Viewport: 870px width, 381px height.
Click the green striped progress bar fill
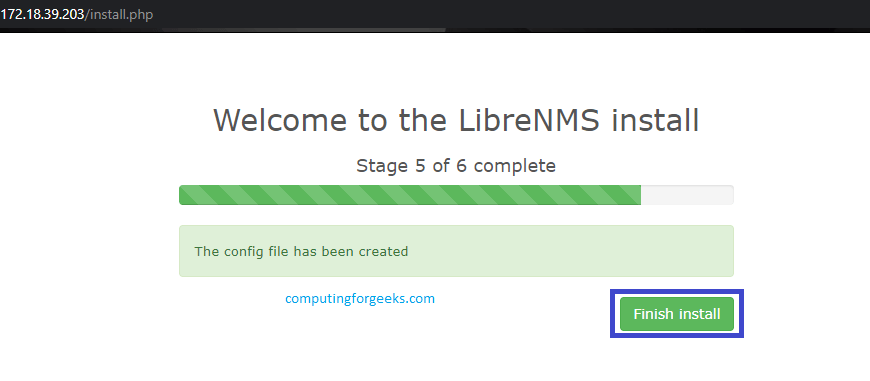[x=409, y=195]
